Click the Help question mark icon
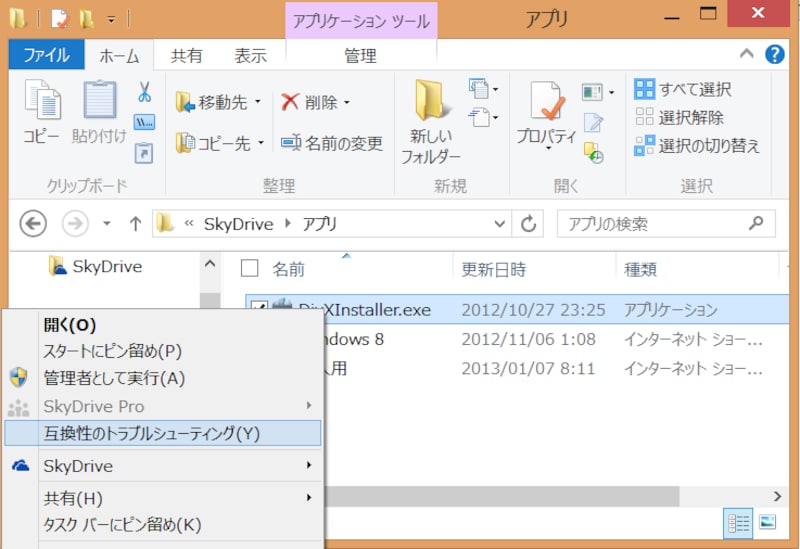 (x=774, y=54)
